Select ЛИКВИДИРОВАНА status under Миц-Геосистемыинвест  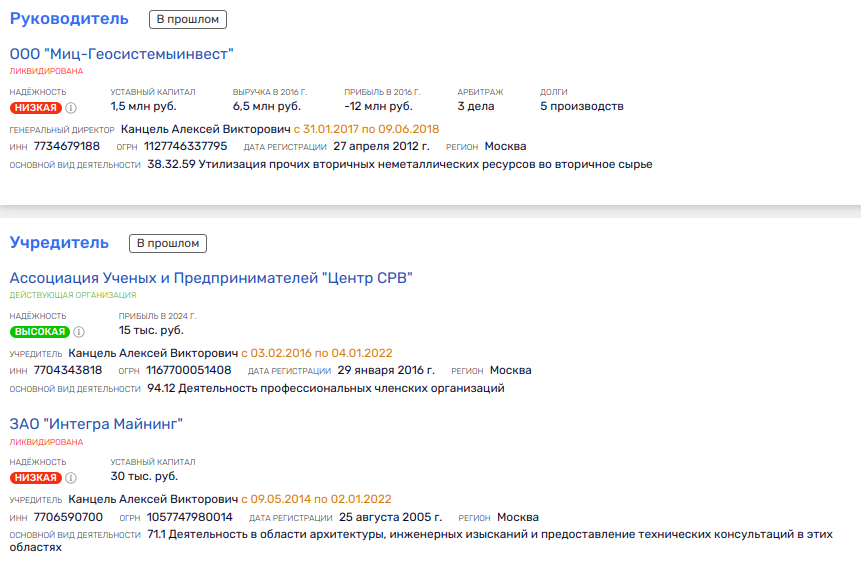click(x=47, y=71)
